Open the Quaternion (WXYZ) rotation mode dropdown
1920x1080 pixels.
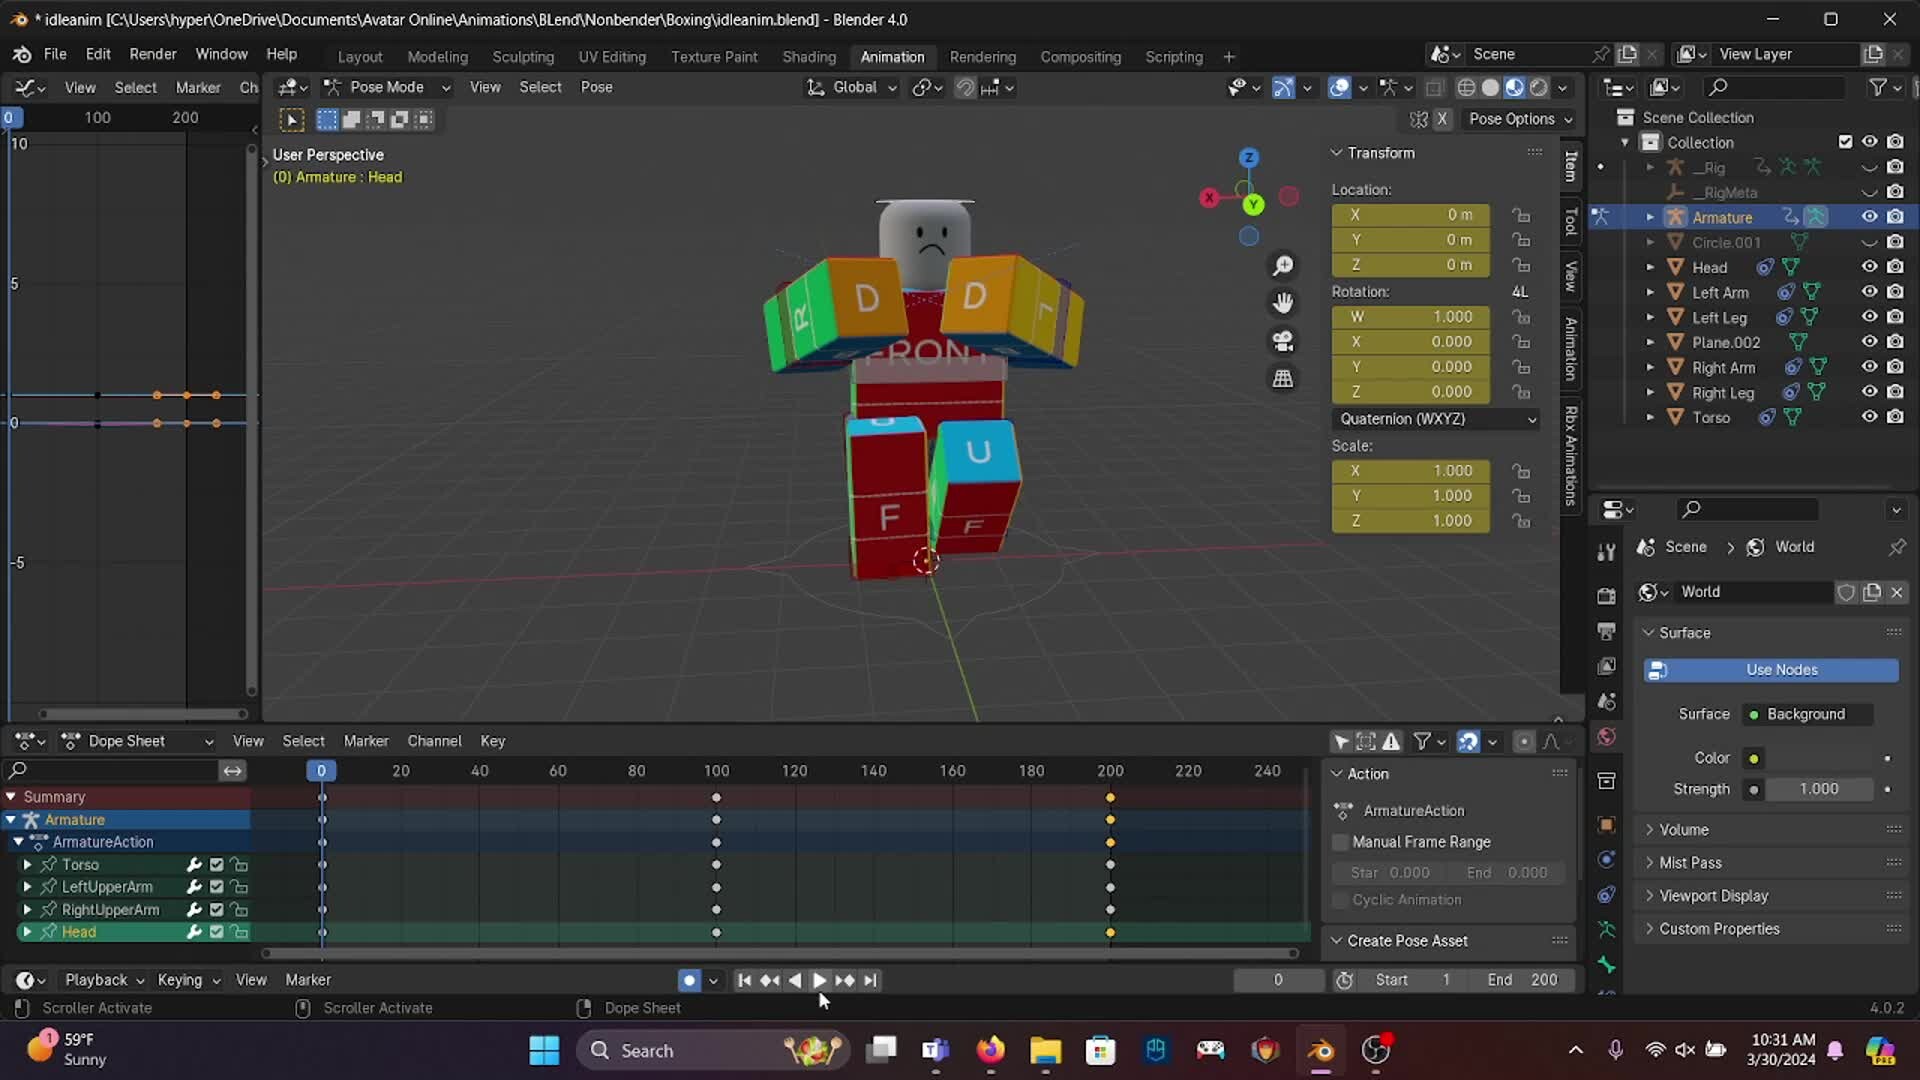point(1435,419)
